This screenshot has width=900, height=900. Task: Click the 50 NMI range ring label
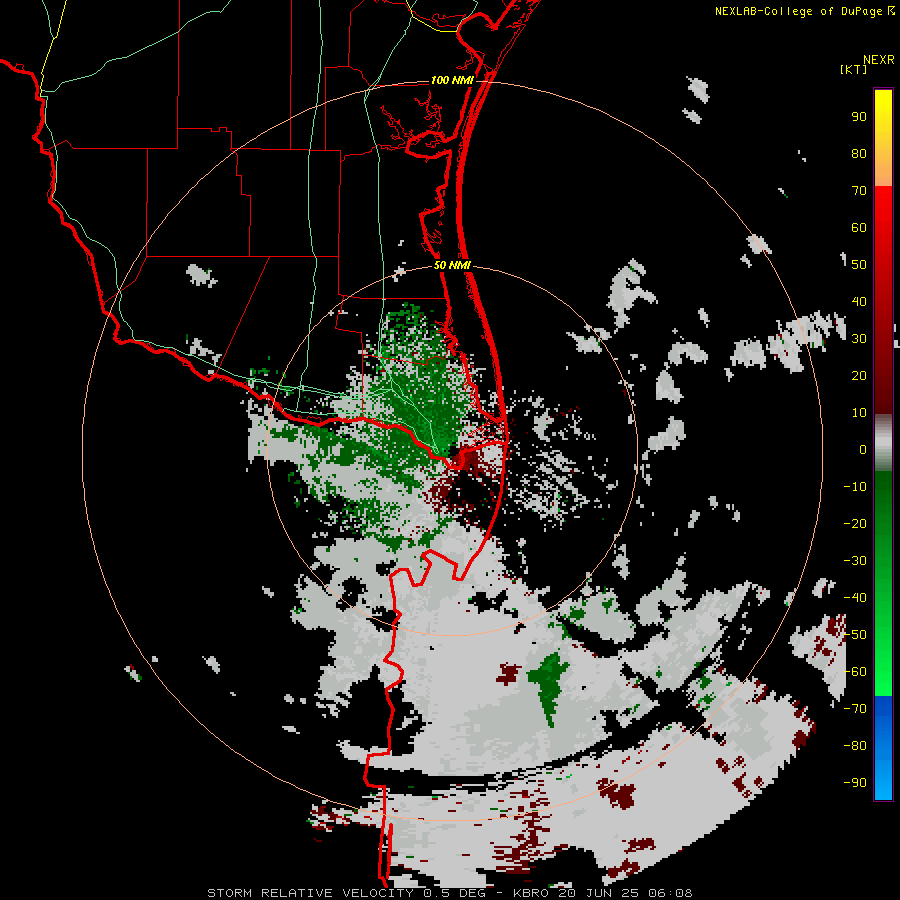452,265
